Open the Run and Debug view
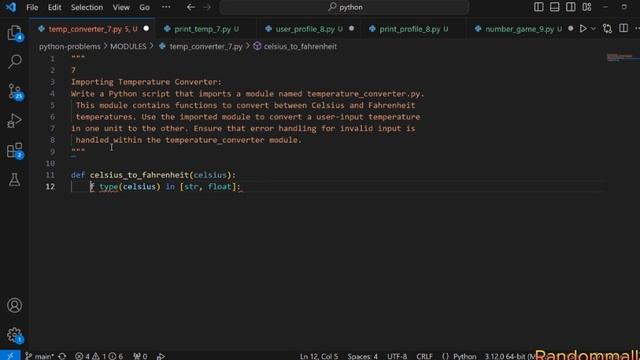 [x=14, y=121]
